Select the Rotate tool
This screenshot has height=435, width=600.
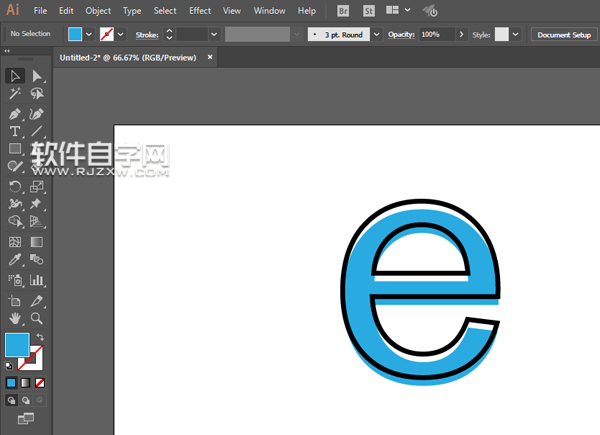pos(15,186)
